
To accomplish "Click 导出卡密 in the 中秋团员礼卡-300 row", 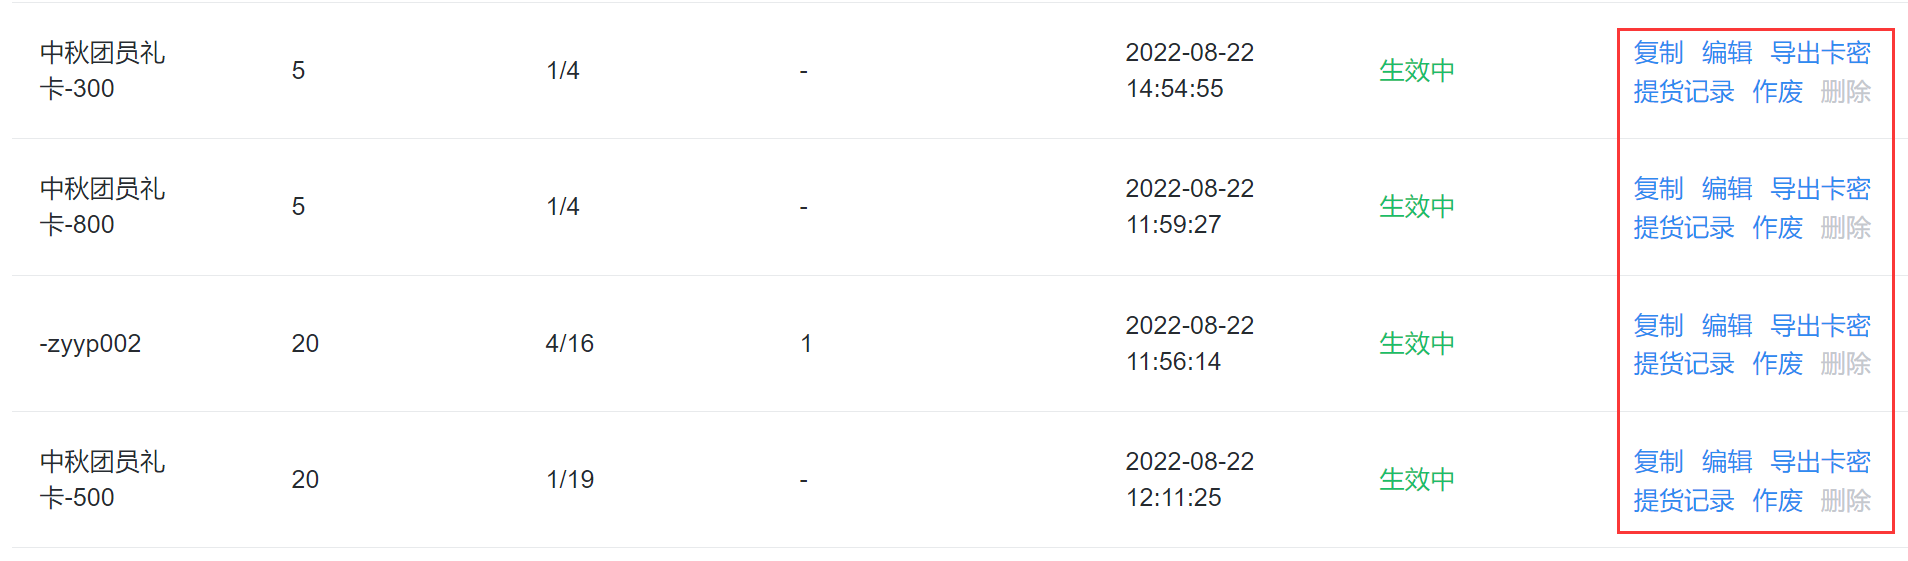I will pos(1820,52).
